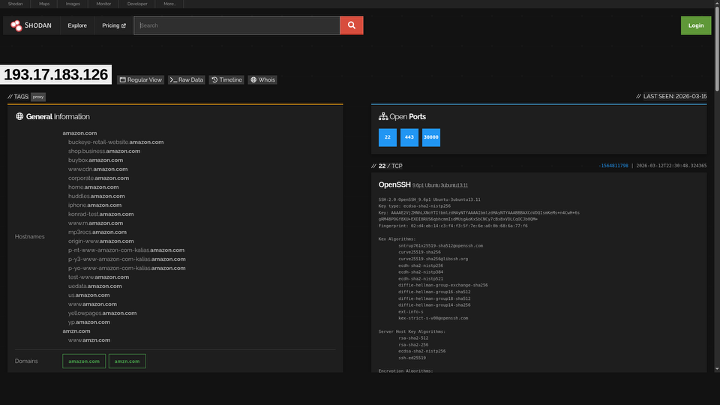Click the Explore navigation link
The width and height of the screenshot is (720, 406).
coord(77,25)
